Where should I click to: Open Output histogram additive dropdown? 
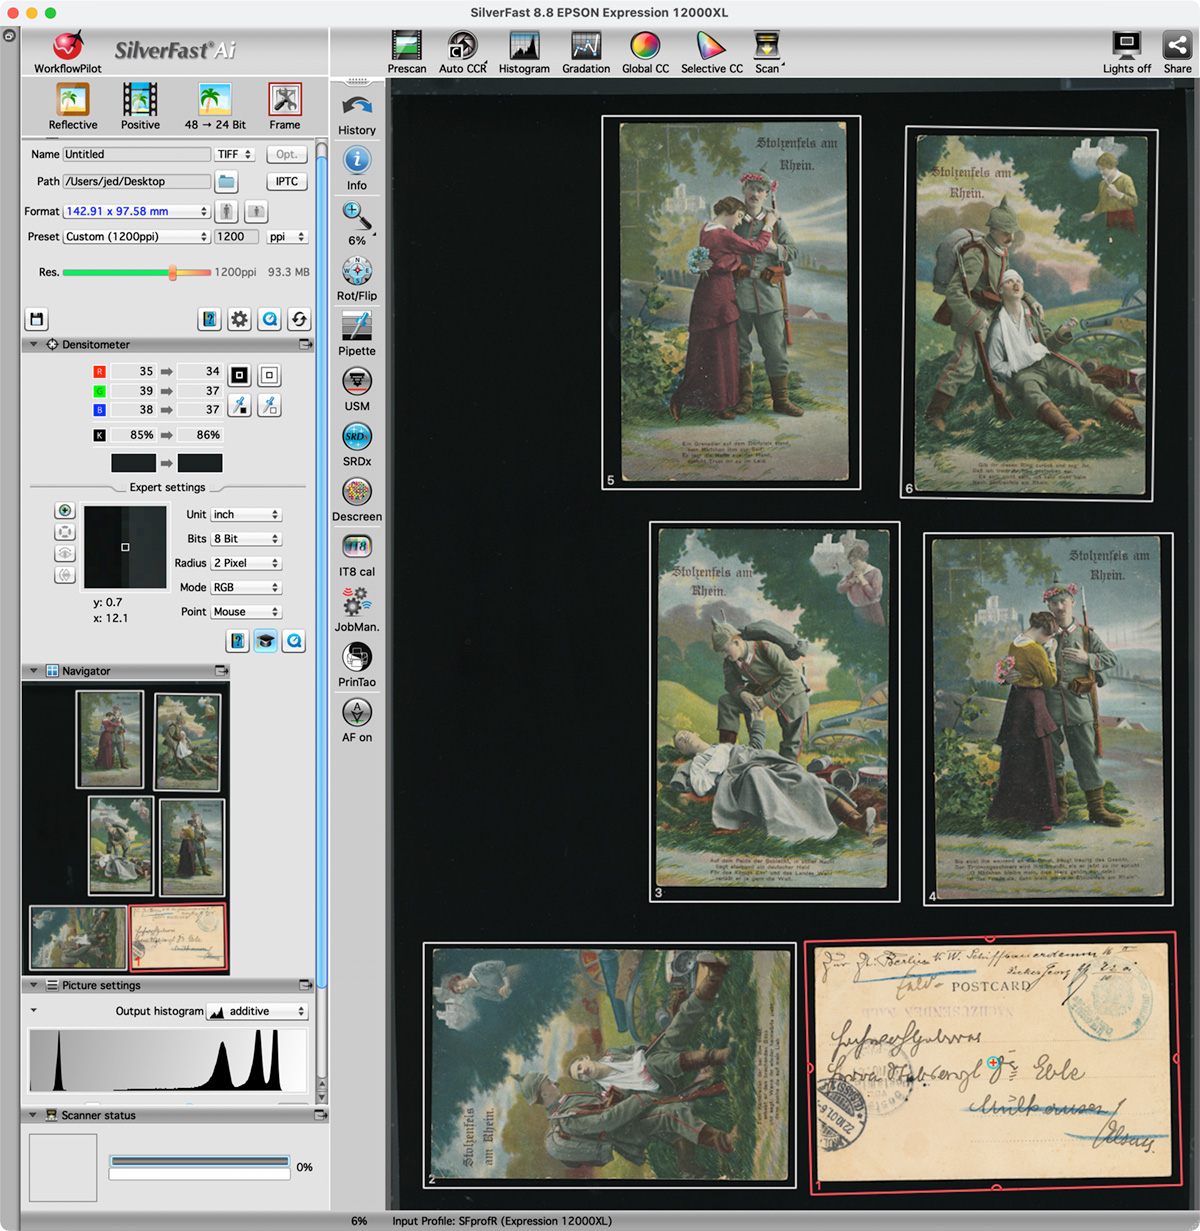(257, 1011)
